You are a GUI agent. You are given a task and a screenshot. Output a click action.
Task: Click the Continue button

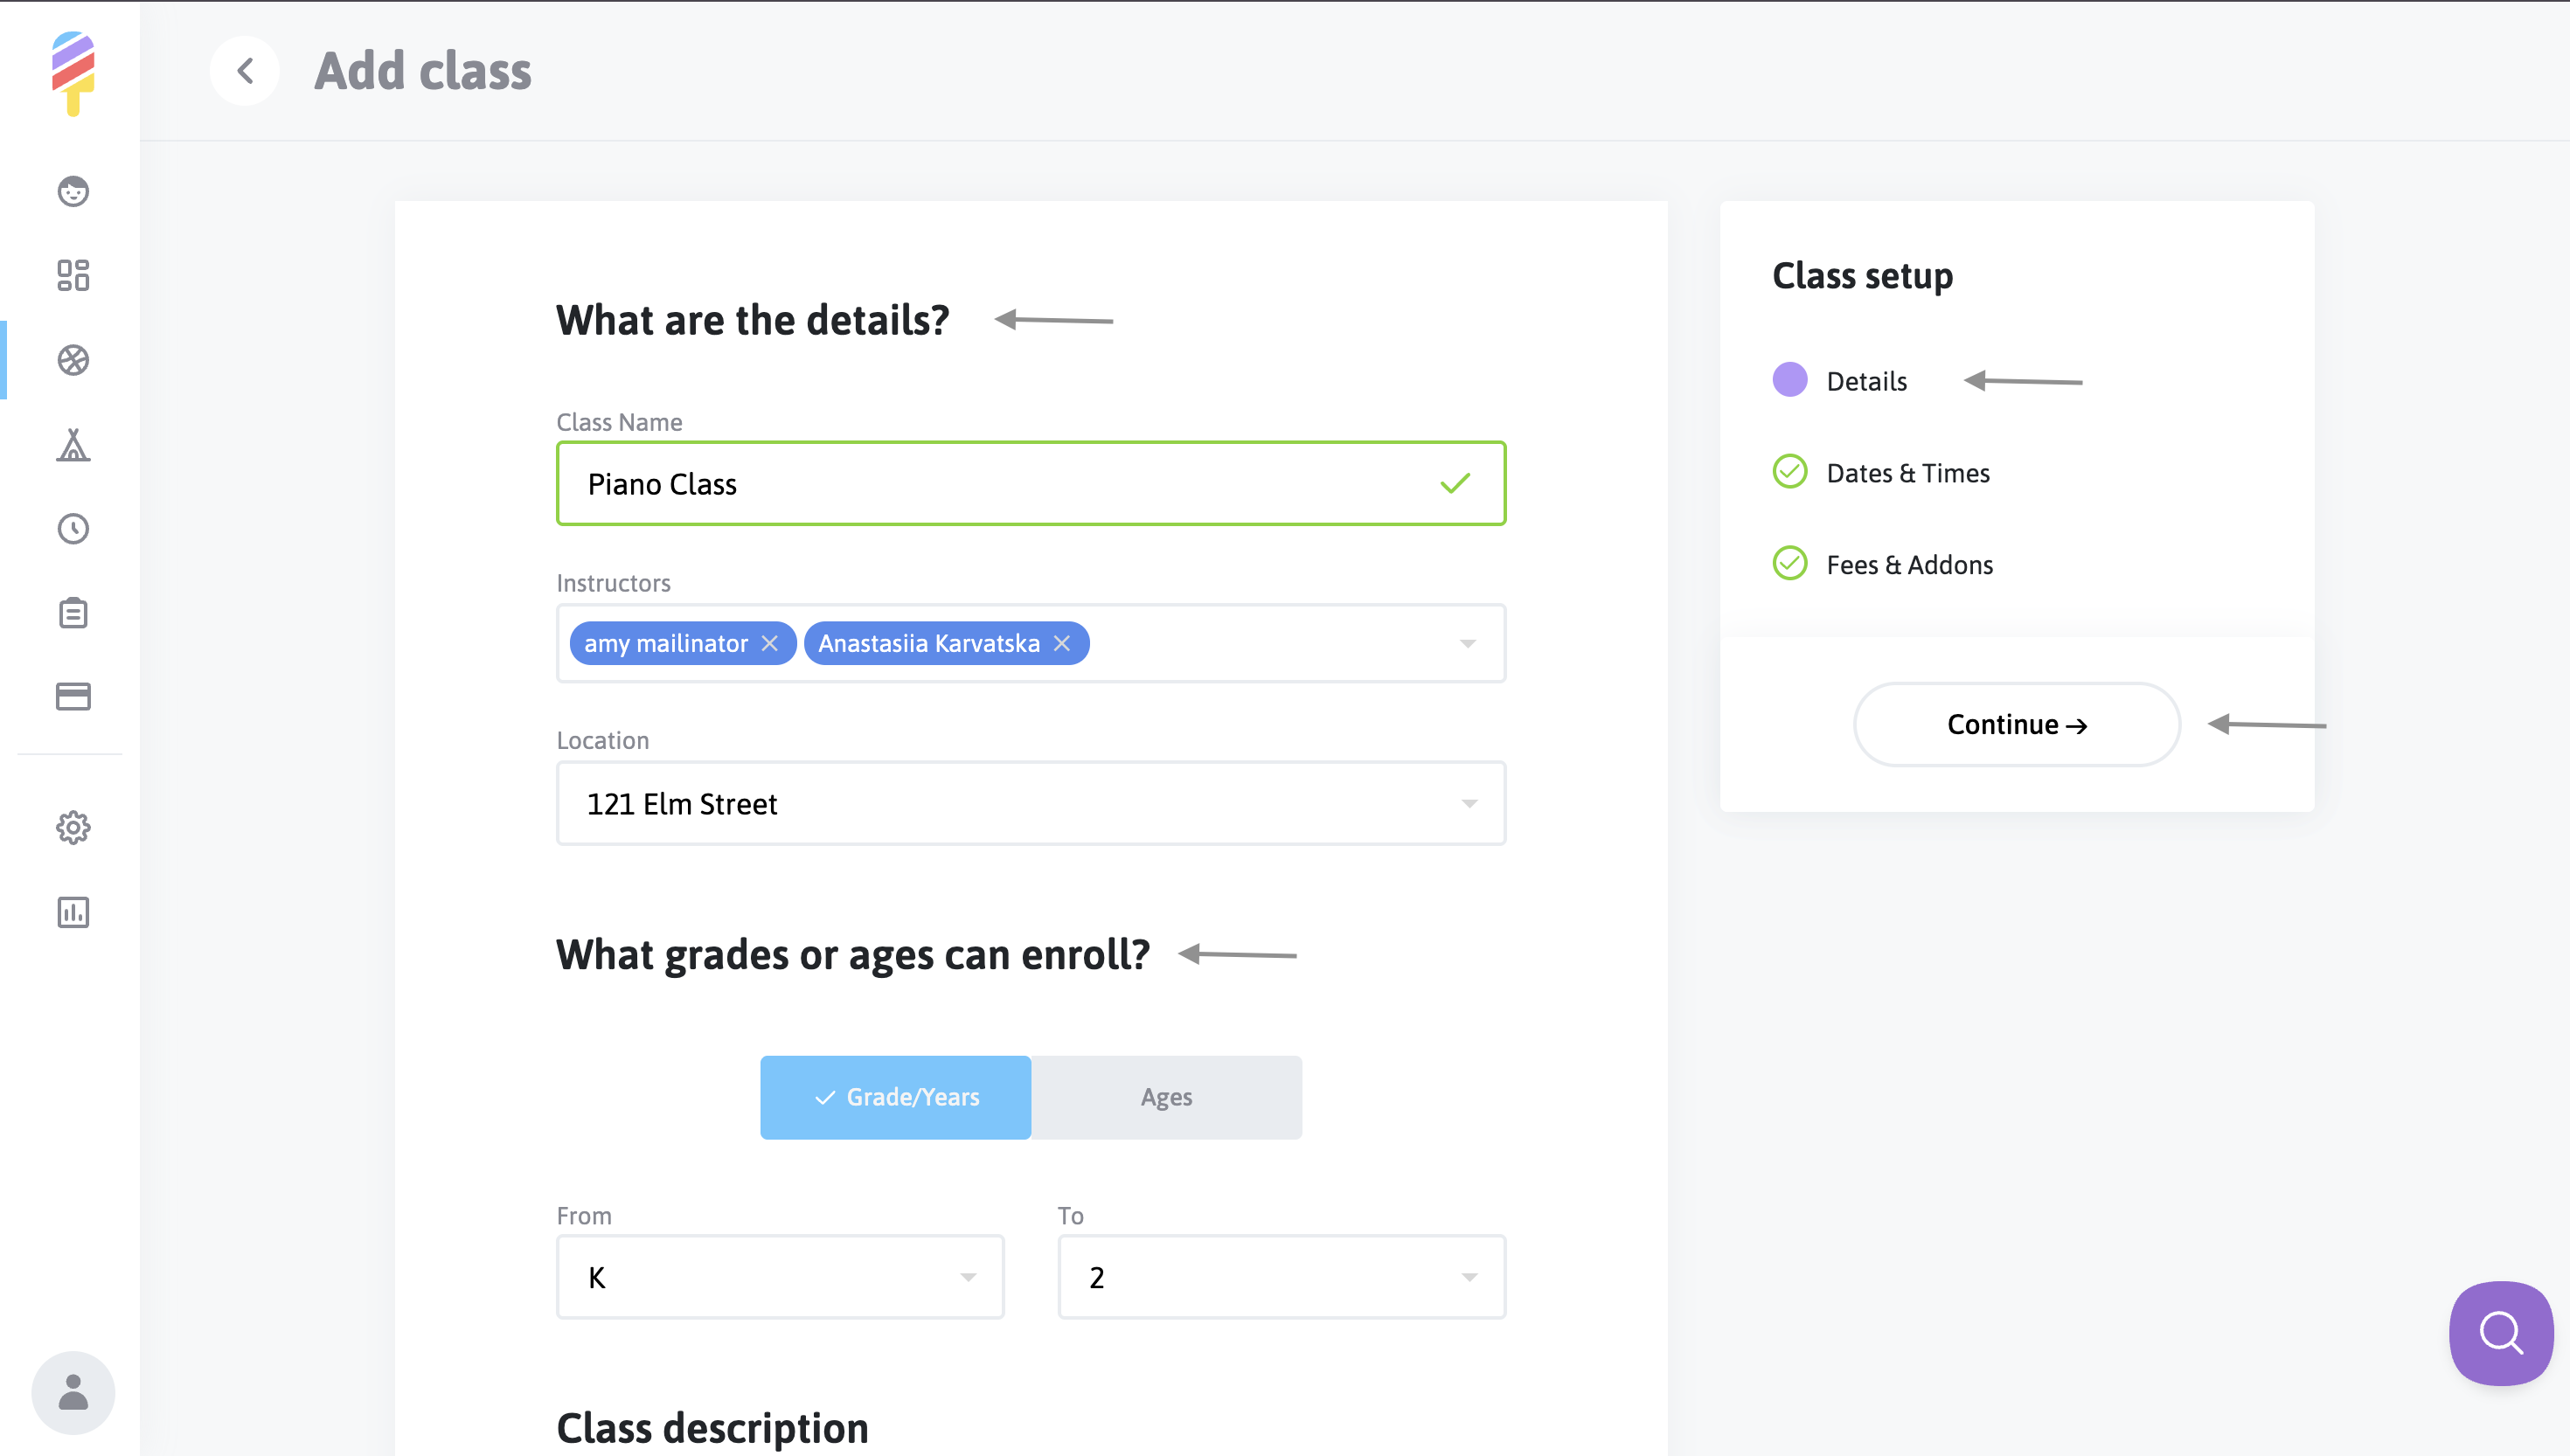[x=2016, y=725]
